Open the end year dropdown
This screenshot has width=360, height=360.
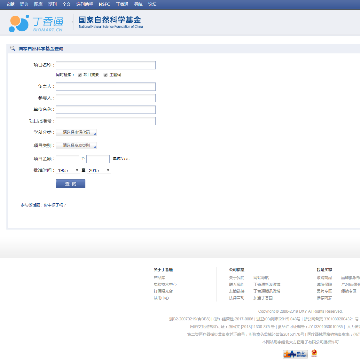(99, 170)
